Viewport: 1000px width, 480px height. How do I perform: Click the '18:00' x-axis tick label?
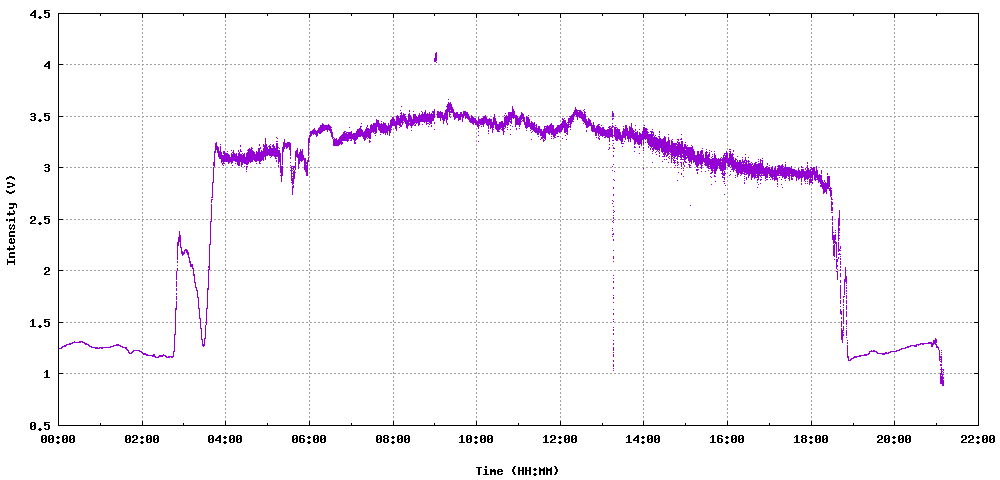pos(811,439)
